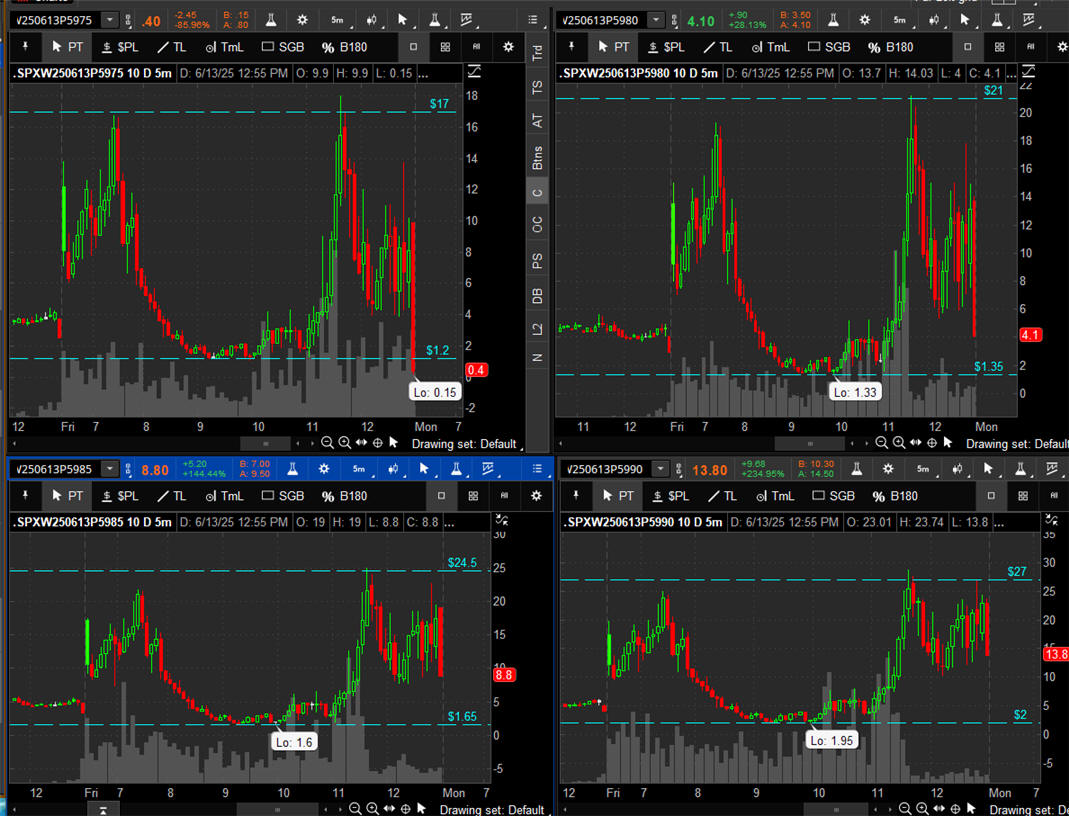The height and width of the screenshot is (816, 1069).
Task: Select TL trendline tool in P5980 chart
Action: (x=717, y=47)
